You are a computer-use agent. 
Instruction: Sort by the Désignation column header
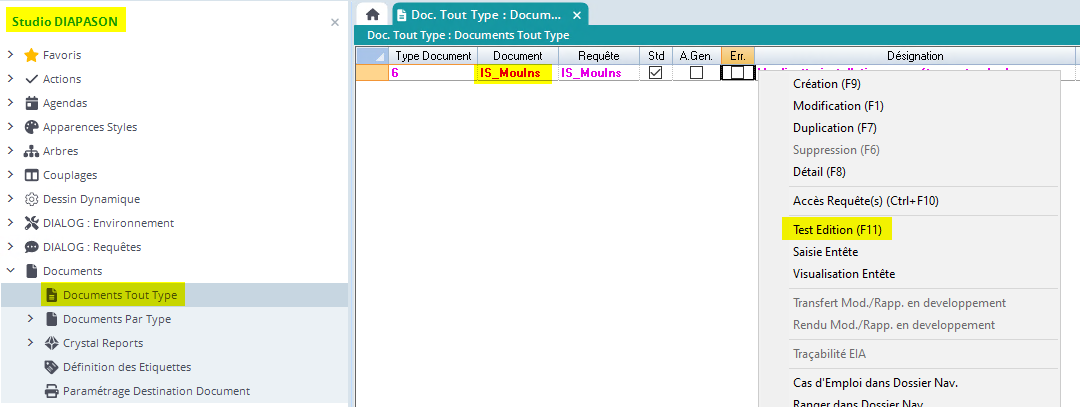[x=914, y=56]
